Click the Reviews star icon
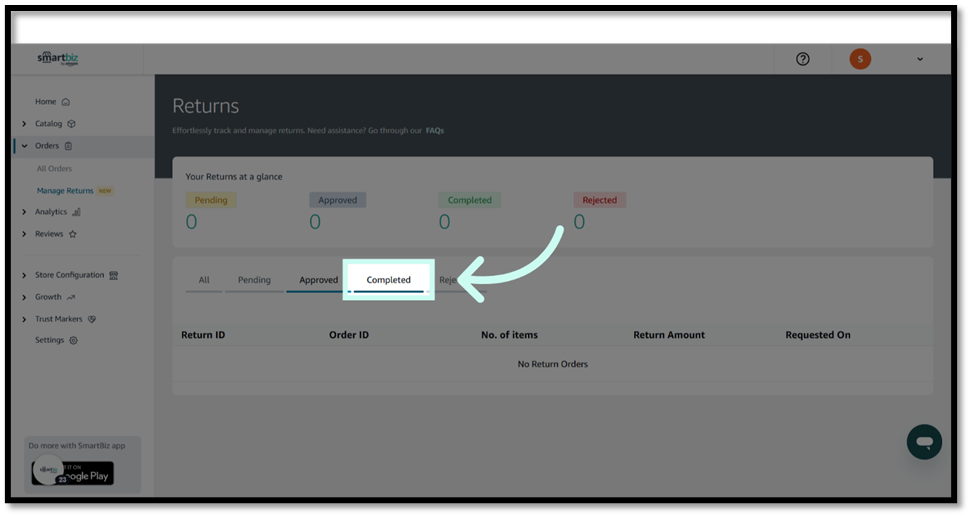Viewport: 970px width, 516px height. pyautogui.click(x=73, y=234)
